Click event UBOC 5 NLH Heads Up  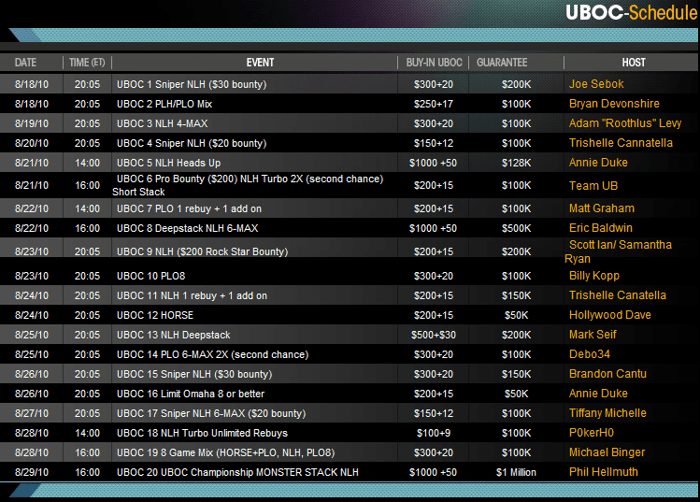click(169, 163)
